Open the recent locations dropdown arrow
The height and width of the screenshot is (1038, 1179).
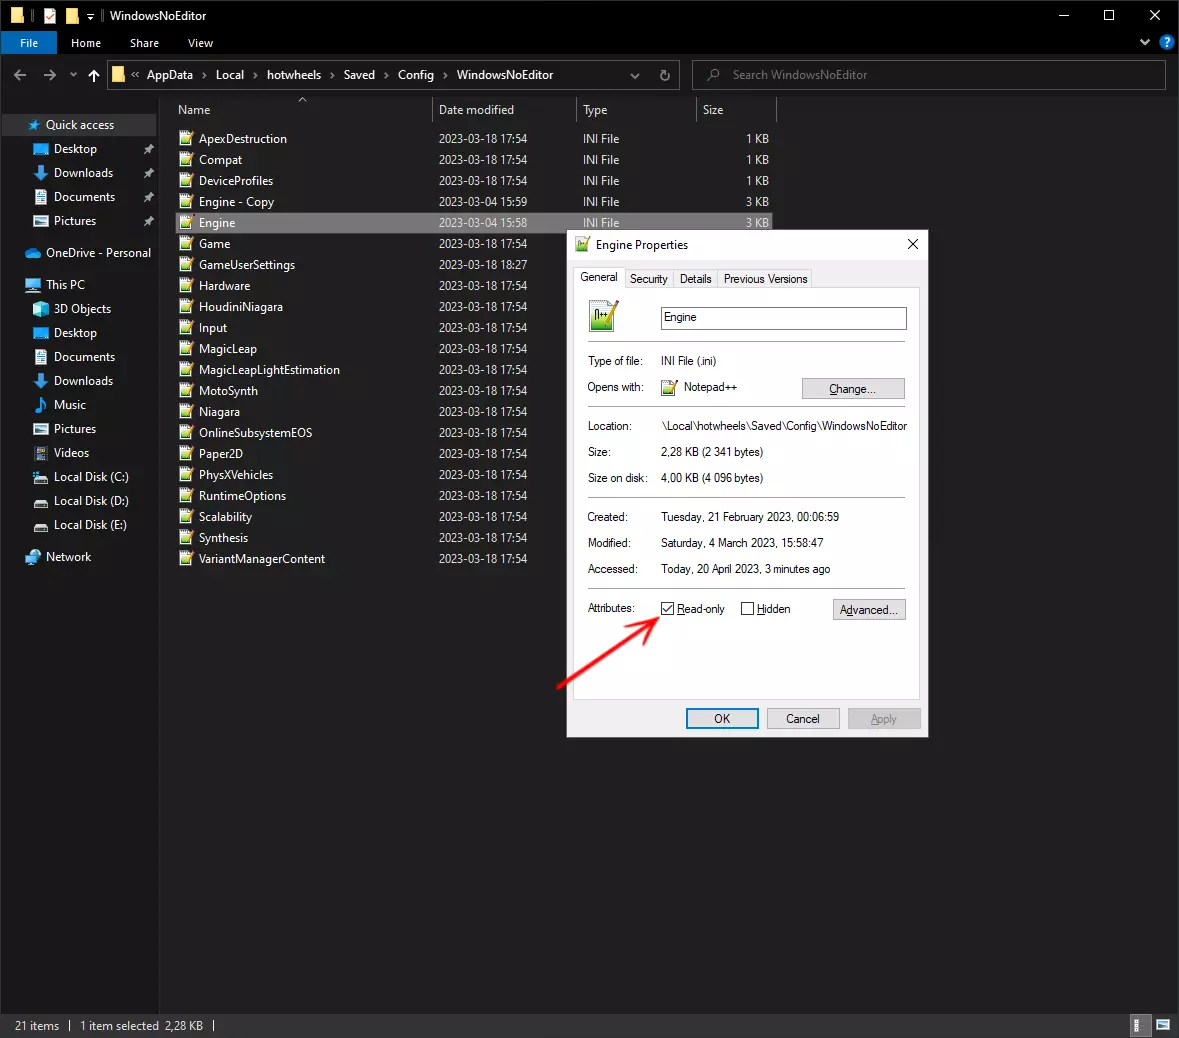(73, 75)
